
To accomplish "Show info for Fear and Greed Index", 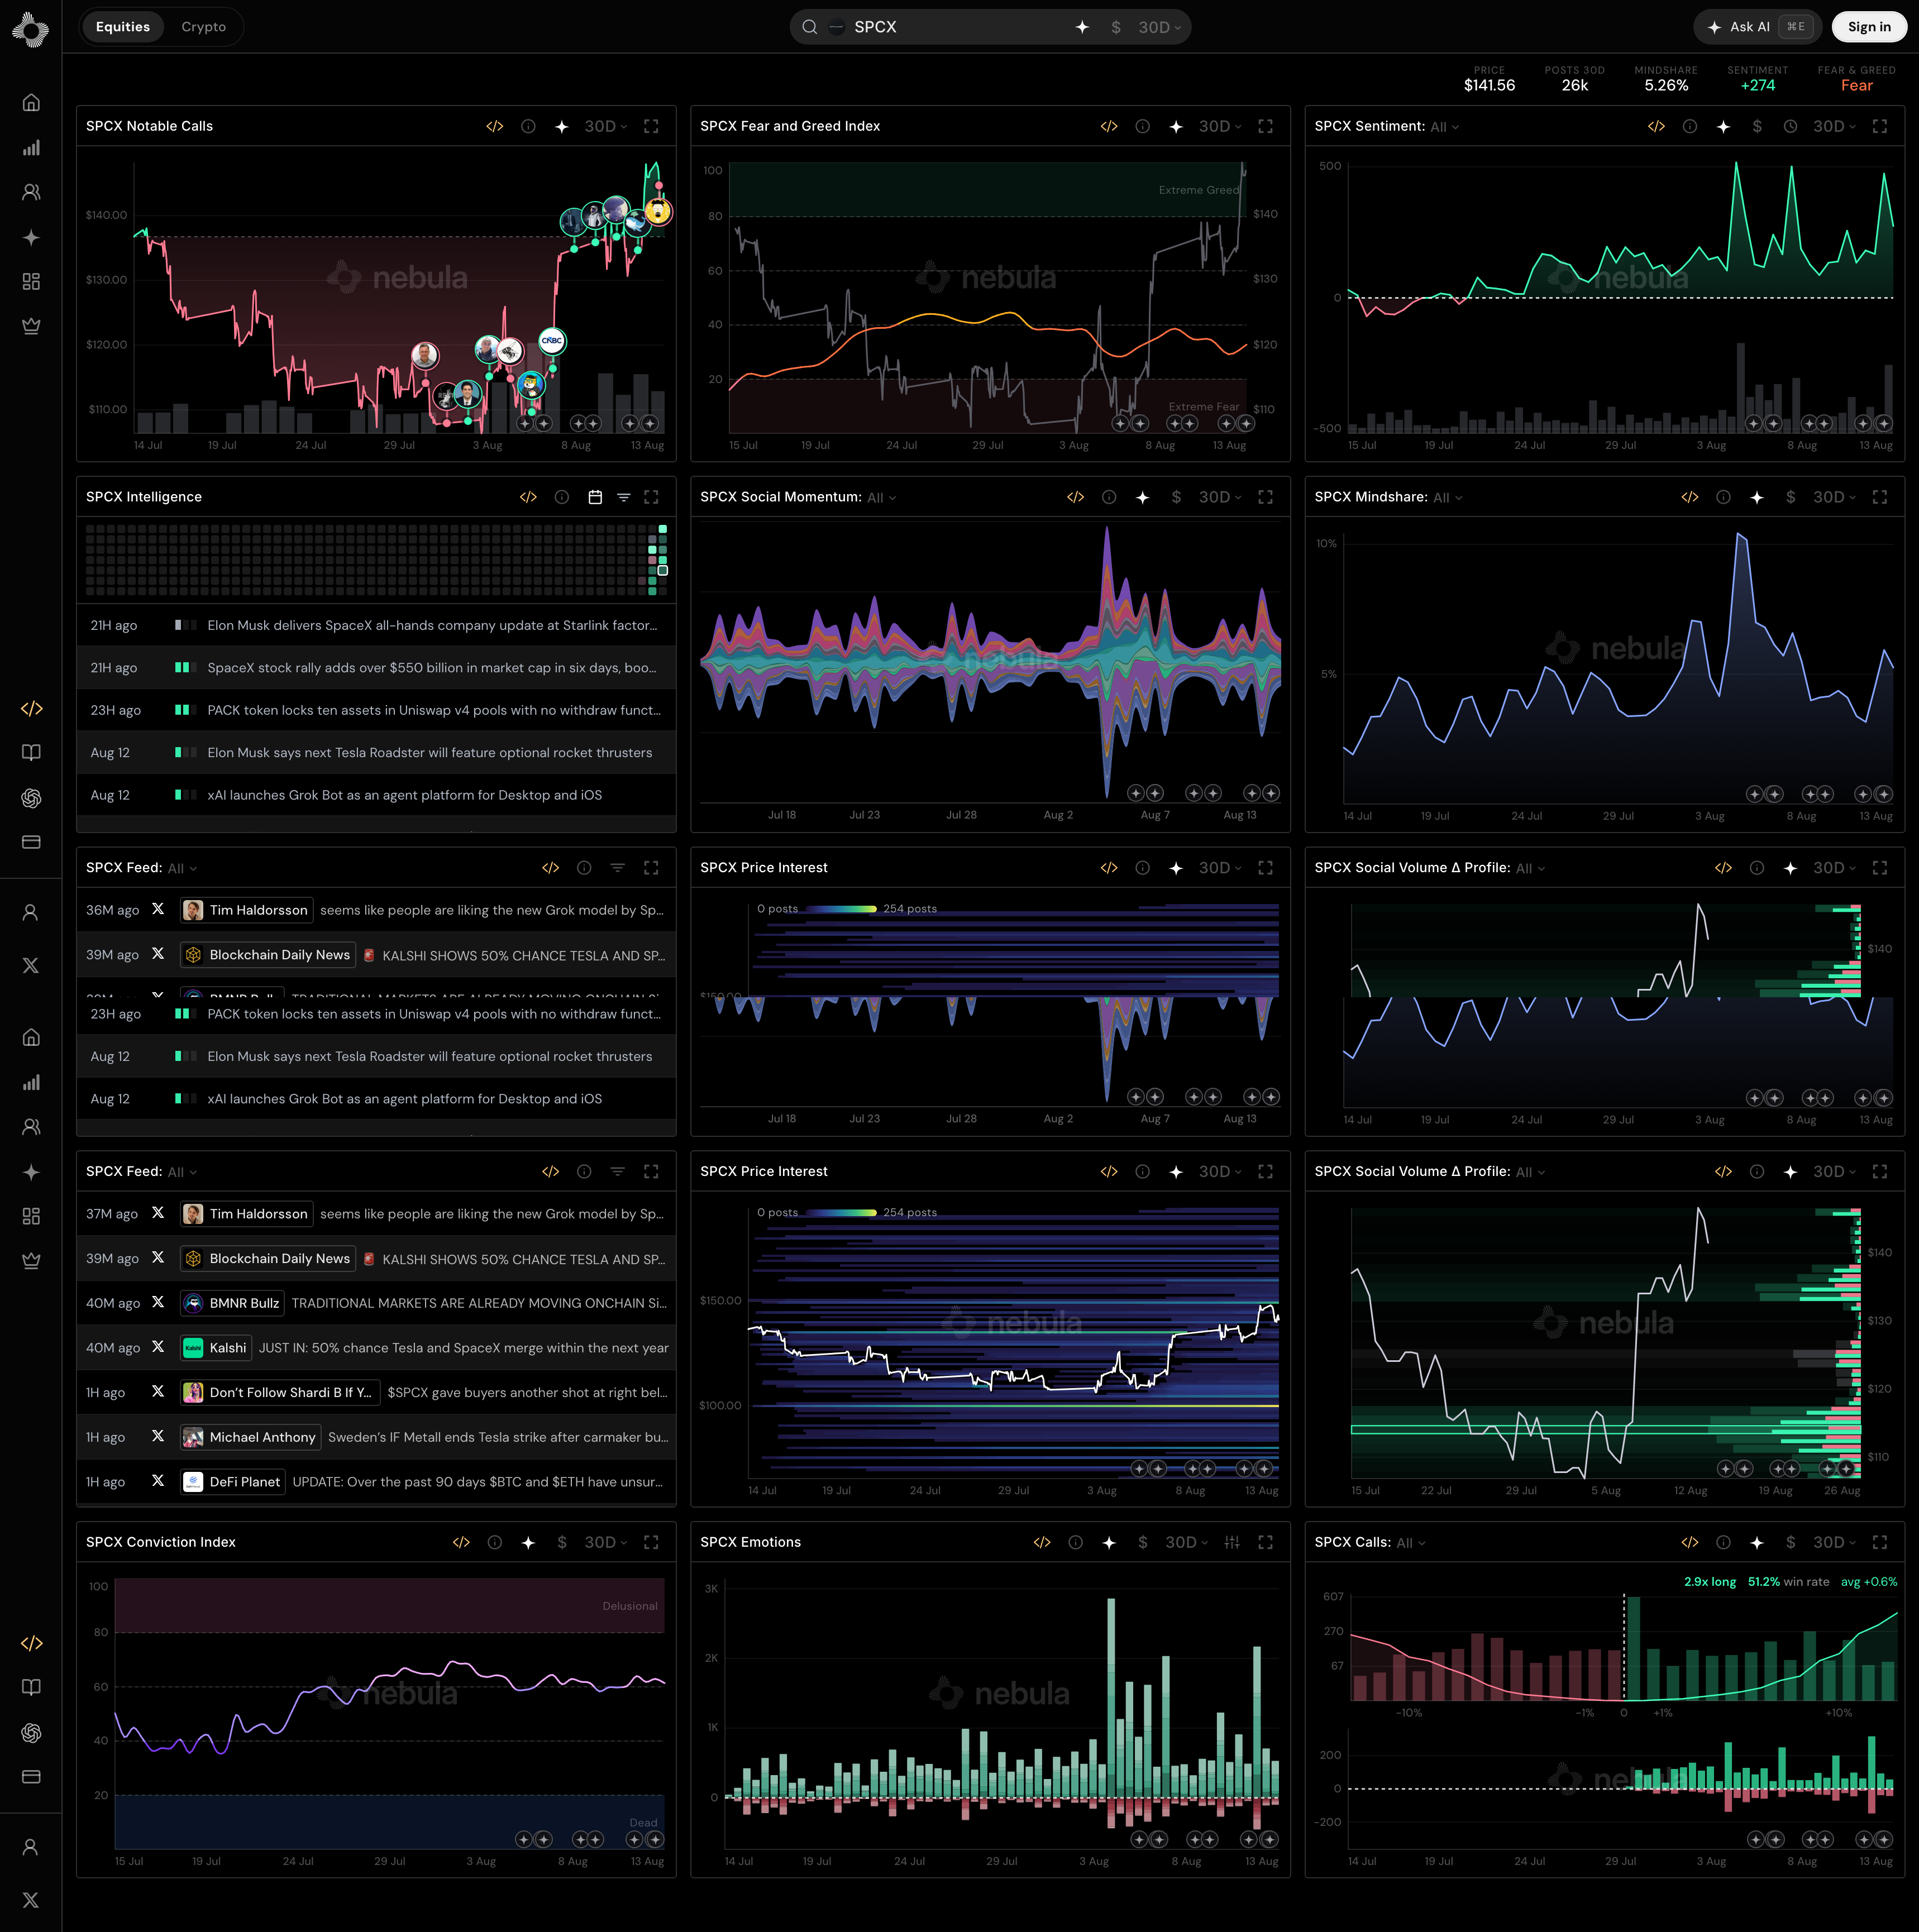I will (1142, 126).
